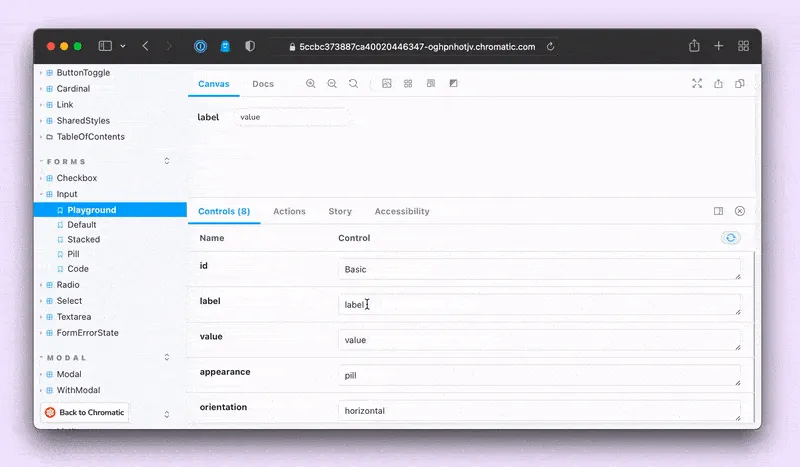Copy canvas link icon
800x467 pixels.
click(740, 84)
